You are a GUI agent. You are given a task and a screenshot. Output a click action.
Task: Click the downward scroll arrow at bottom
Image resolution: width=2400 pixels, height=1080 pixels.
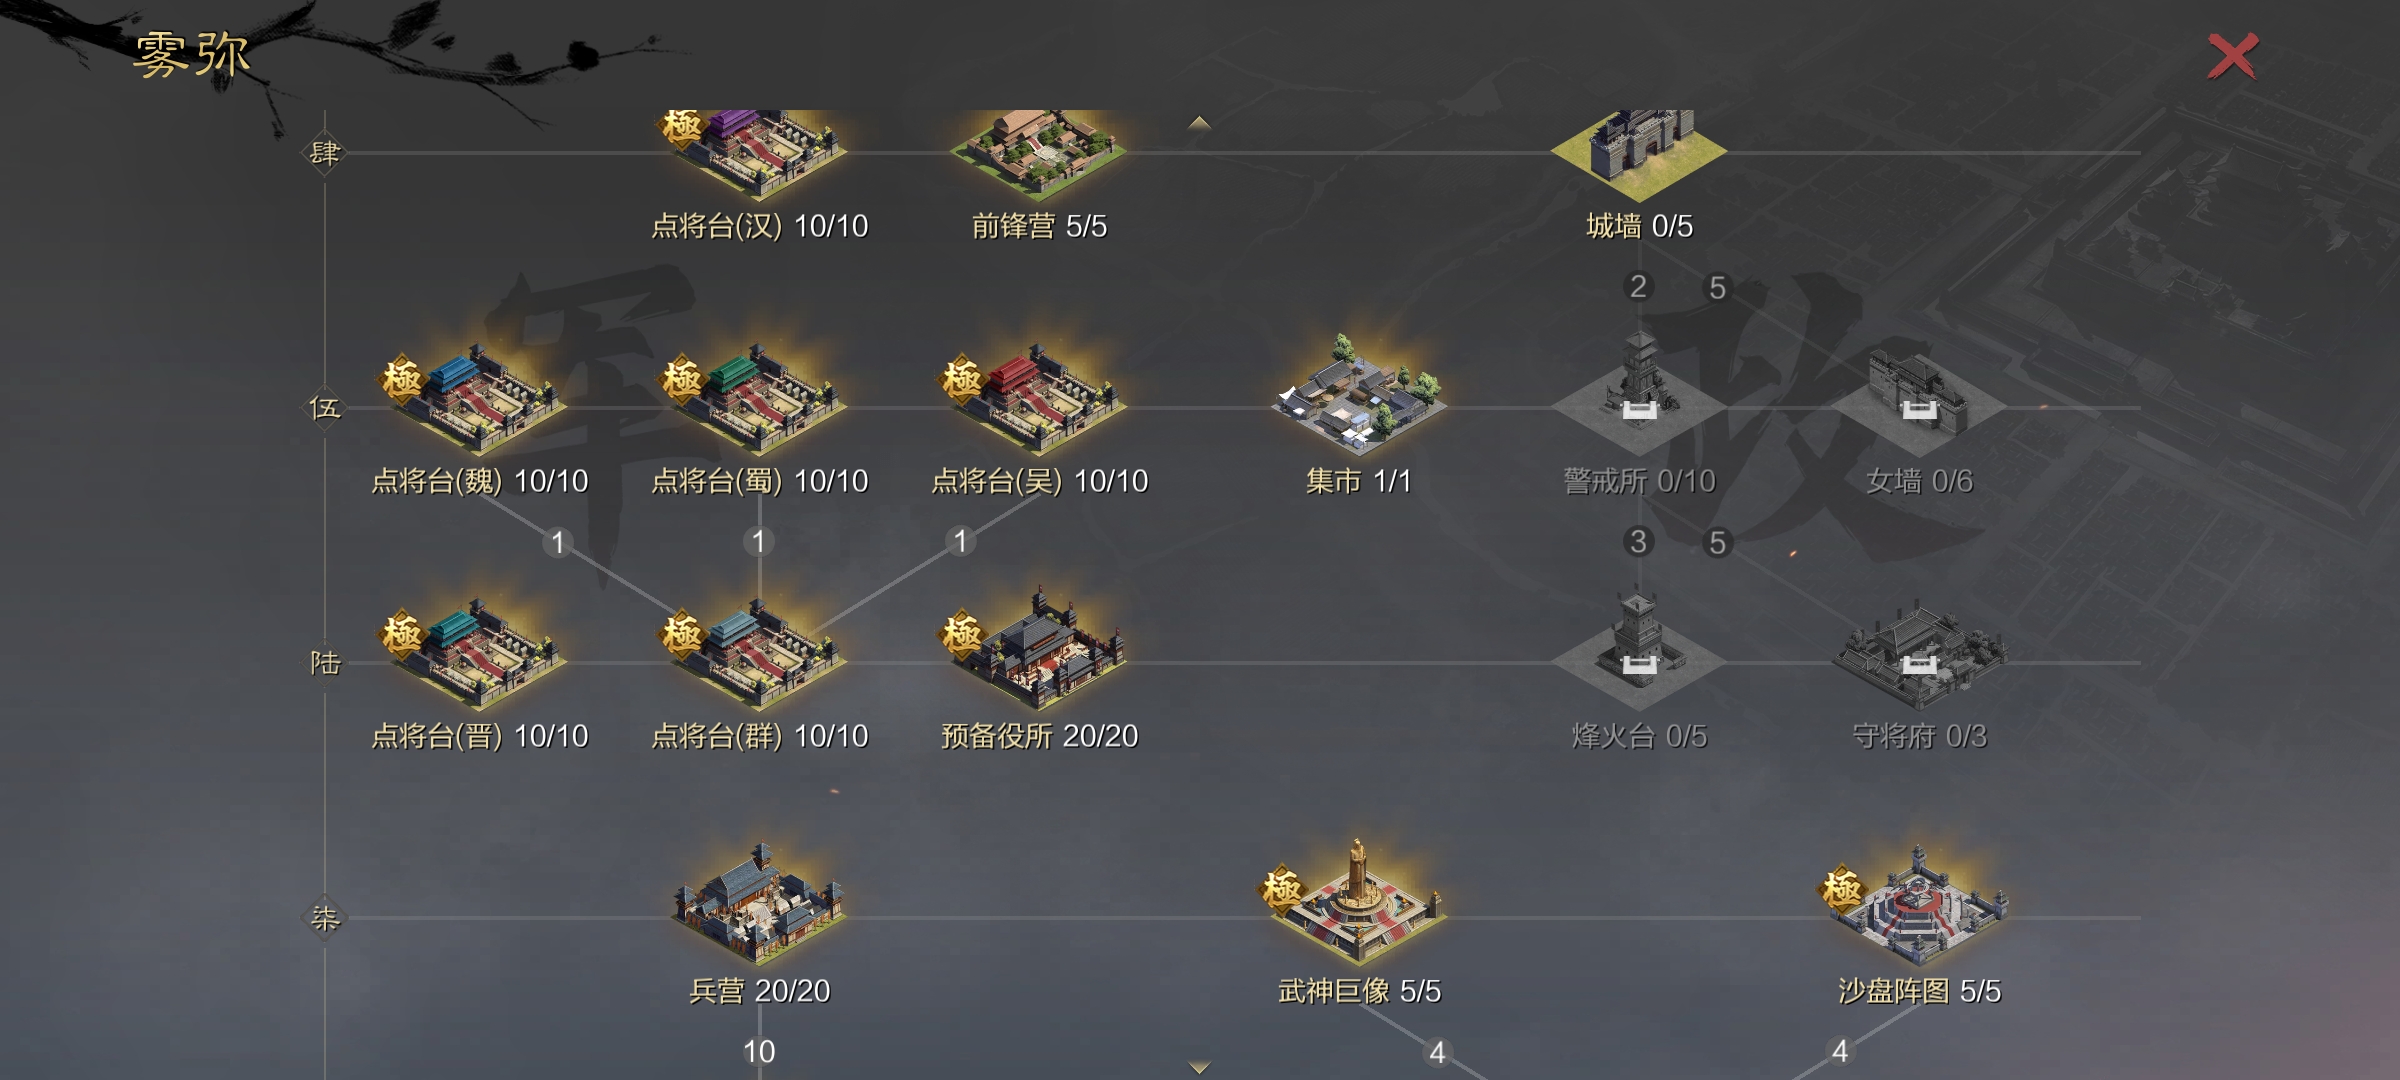coord(1199,1067)
